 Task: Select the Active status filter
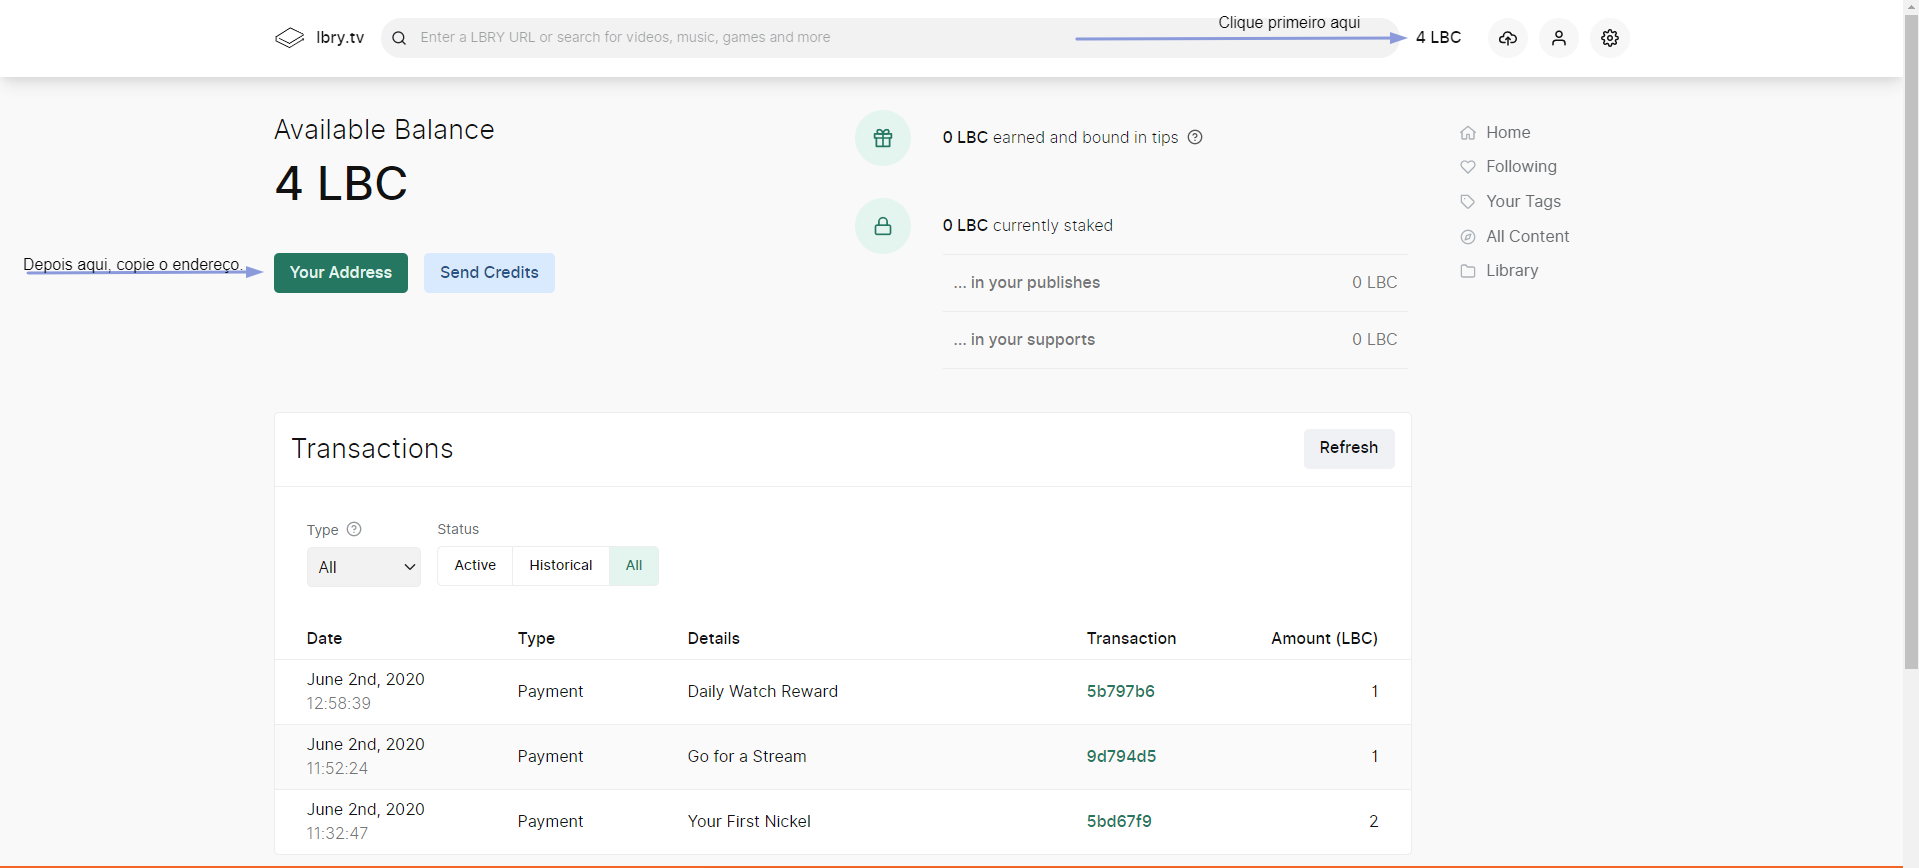475,565
